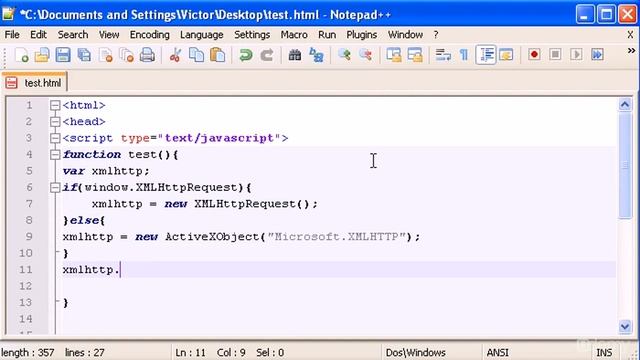This screenshot has width=640, height=360.
Task: Click the Close All toolbar icon
Action: [127, 55]
